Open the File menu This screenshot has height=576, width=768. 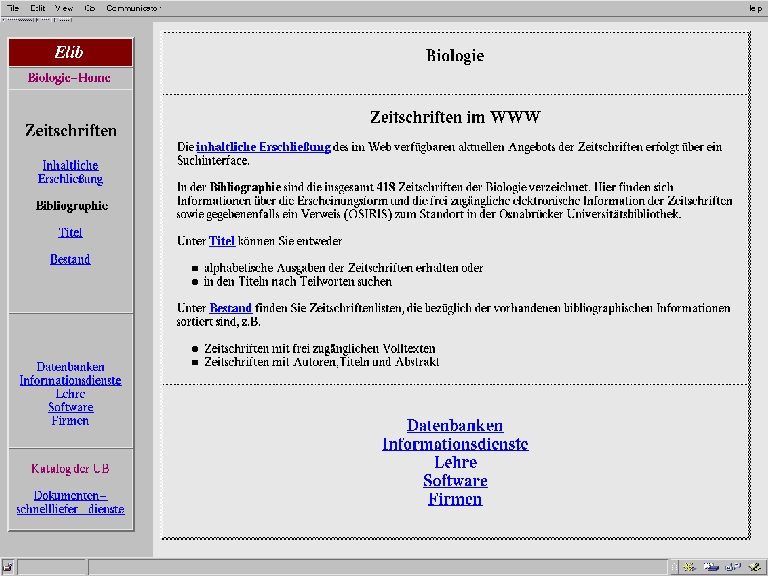(13, 7)
